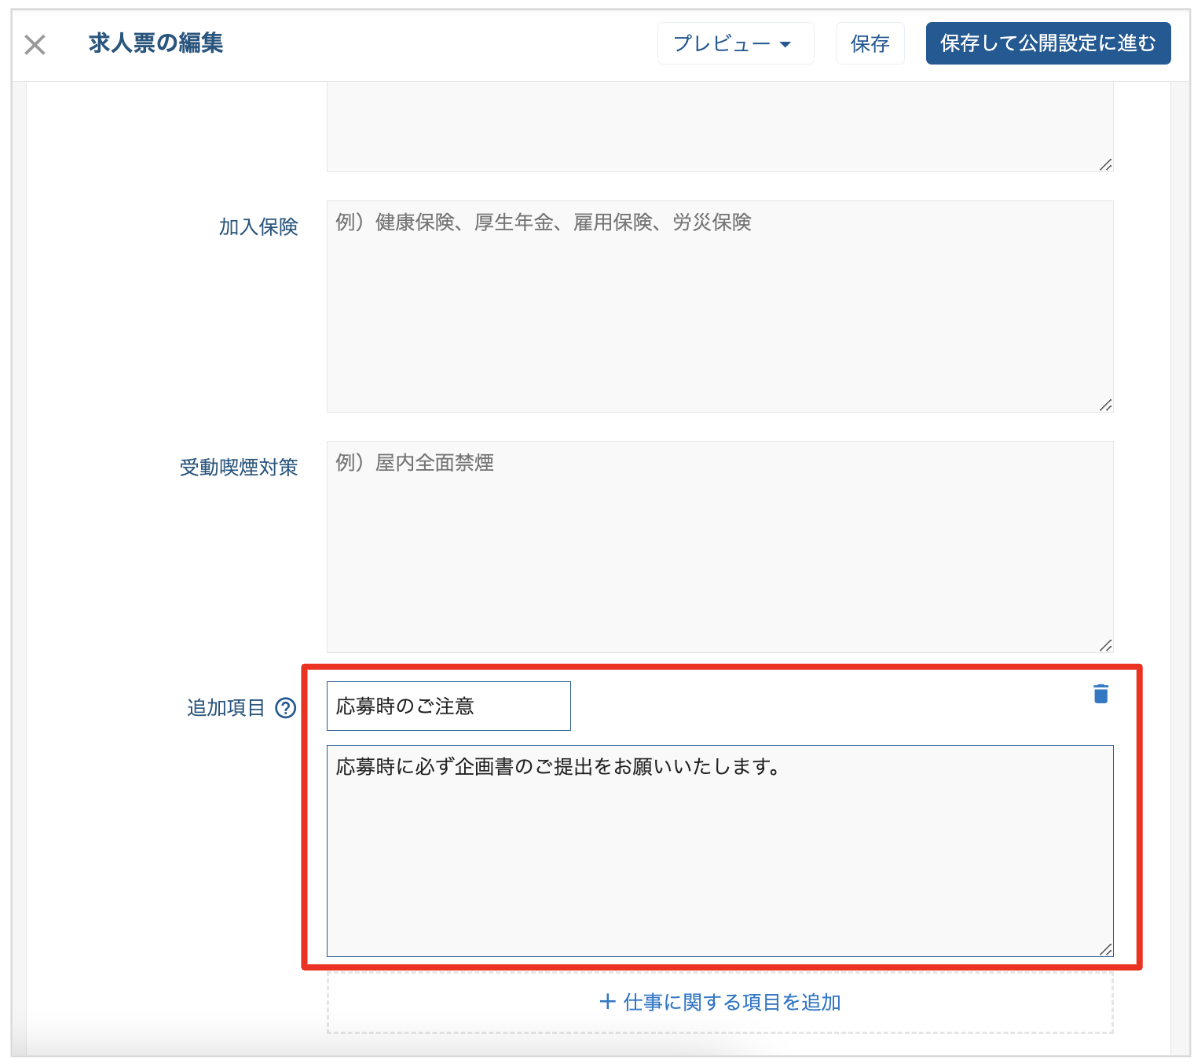The width and height of the screenshot is (1202, 1064).
Task: Open the プレビュー dropdown
Action: (x=735, y=44)
